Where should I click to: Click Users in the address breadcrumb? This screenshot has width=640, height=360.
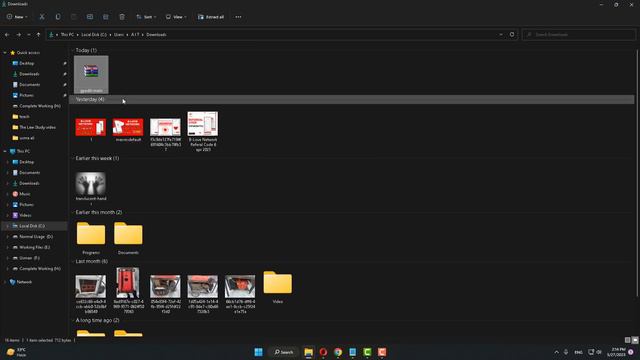point(119,35)
